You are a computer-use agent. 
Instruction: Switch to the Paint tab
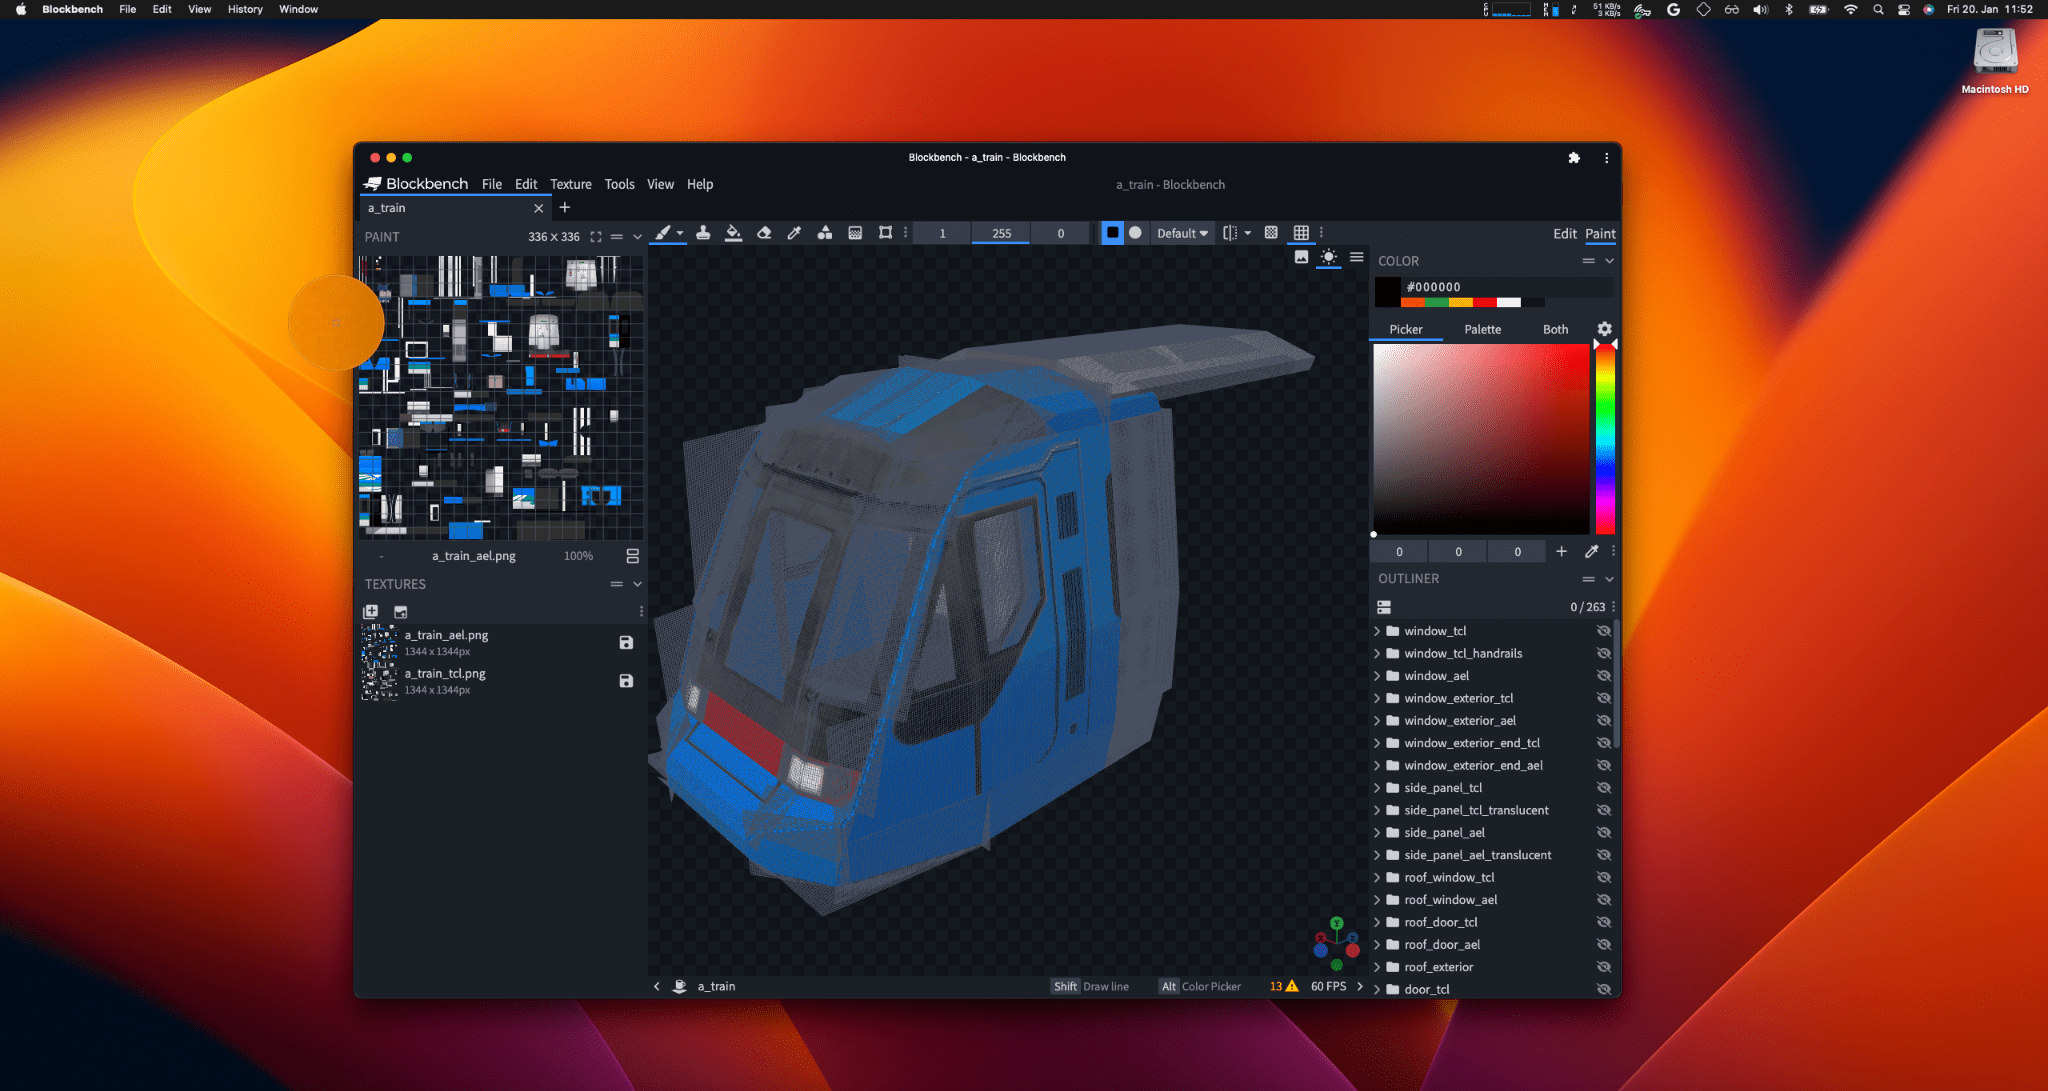[1600, 233]
